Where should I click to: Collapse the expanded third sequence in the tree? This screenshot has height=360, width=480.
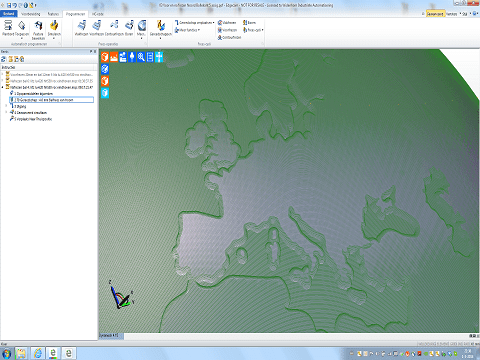pyautogui.click(x=3, y=87)
